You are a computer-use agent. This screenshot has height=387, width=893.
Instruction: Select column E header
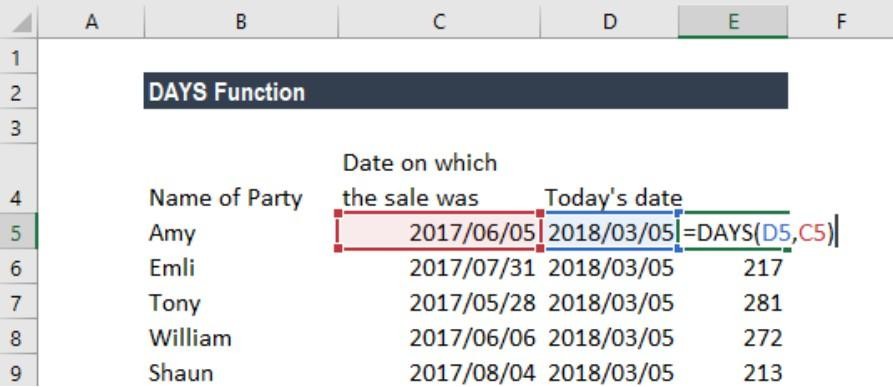(x=733, y=22)
